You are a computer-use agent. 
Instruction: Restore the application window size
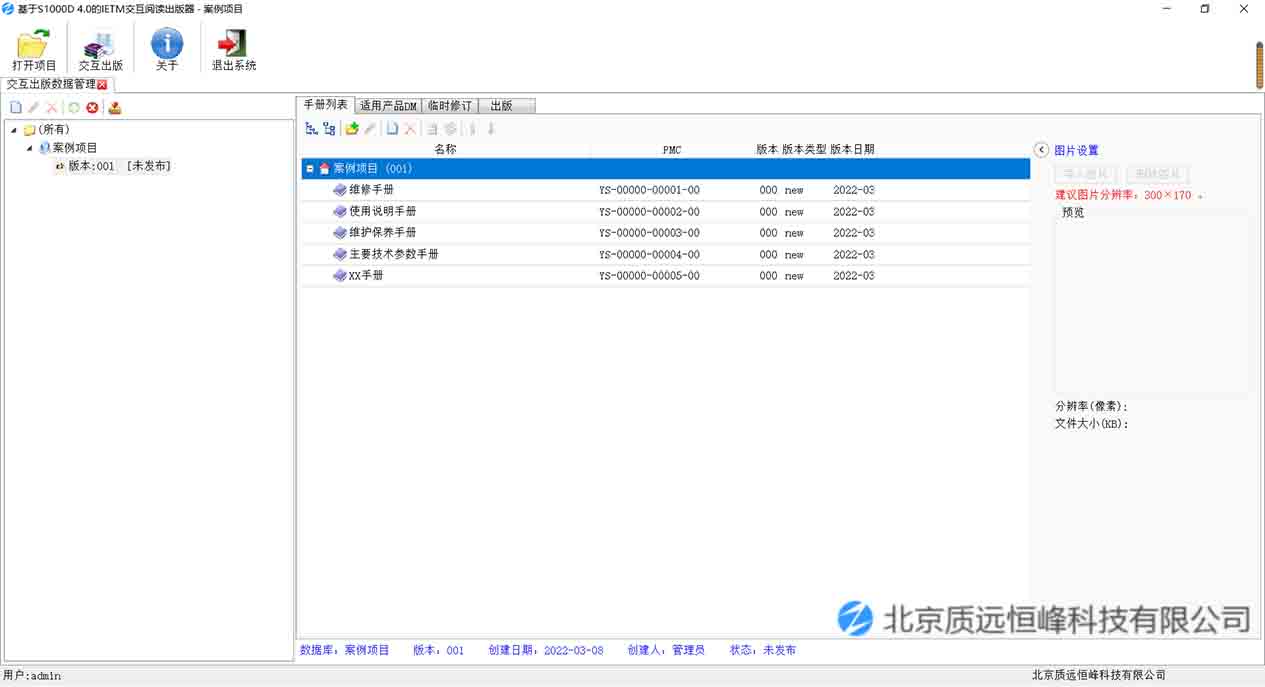coord(1205,9)
